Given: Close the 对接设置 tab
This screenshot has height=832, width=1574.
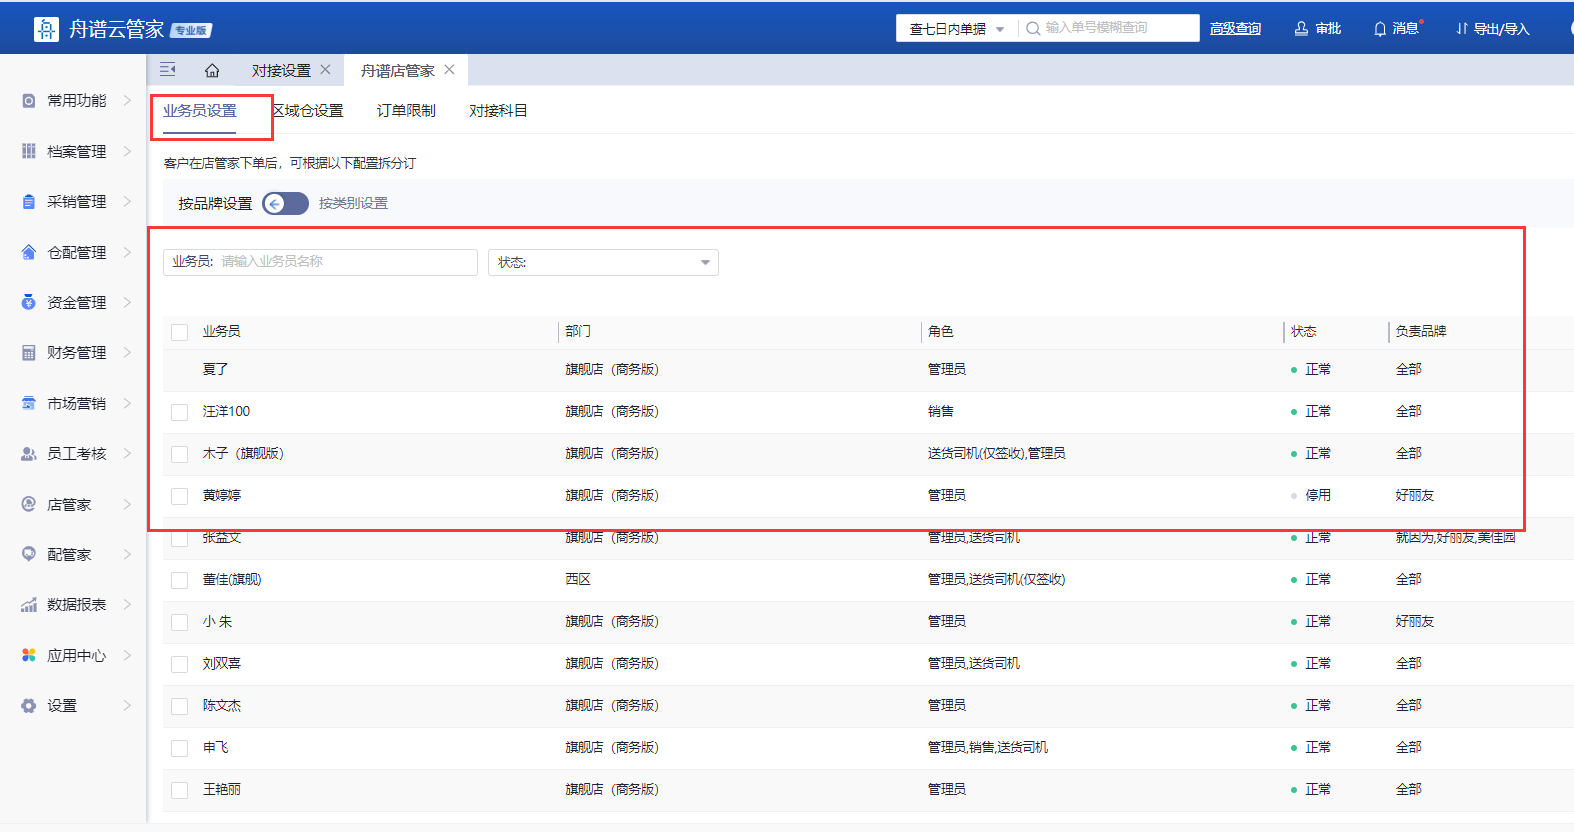Looking at the screenshot, I should (325, 70).
